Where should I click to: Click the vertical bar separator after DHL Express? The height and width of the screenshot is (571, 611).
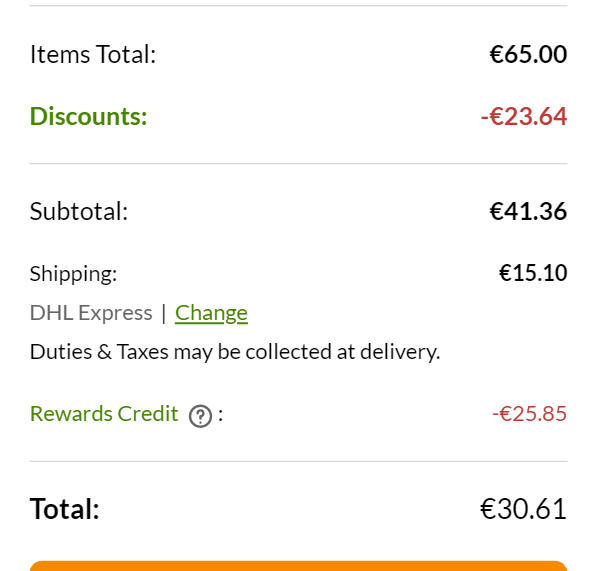click(164, 313)
